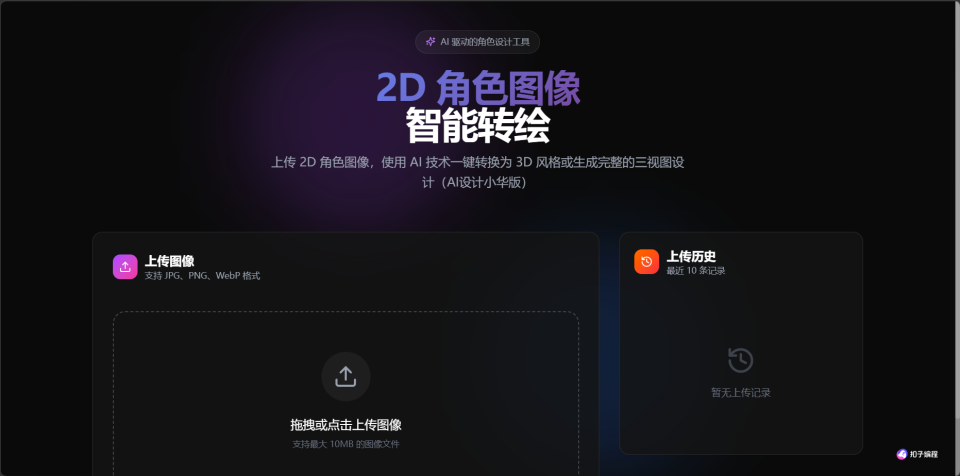Click the 上传历史 panel heading
This screenshot has height=476, width=960.
point(691,256)
